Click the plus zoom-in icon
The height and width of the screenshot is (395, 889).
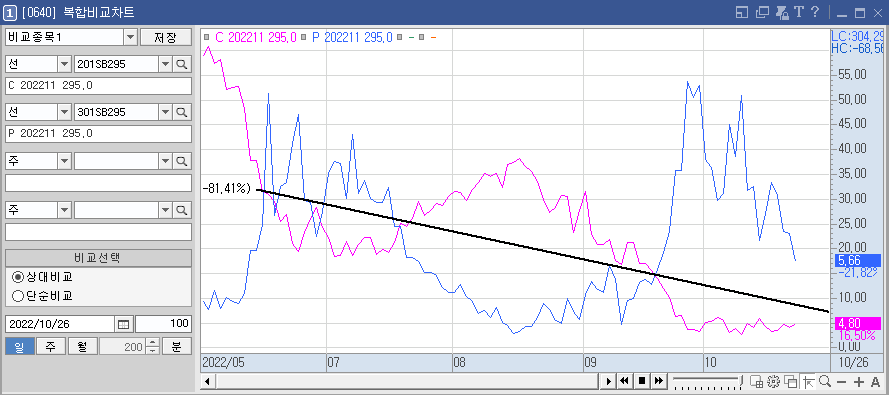pyautogui.click(x=859, y=381)
